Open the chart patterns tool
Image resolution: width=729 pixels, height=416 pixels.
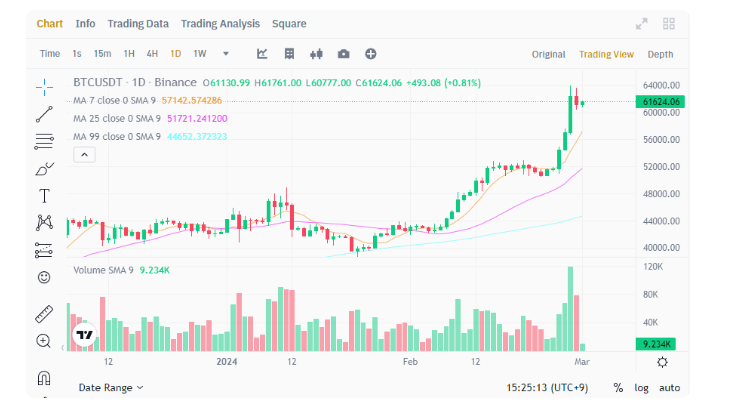click(x=44, y=223)
